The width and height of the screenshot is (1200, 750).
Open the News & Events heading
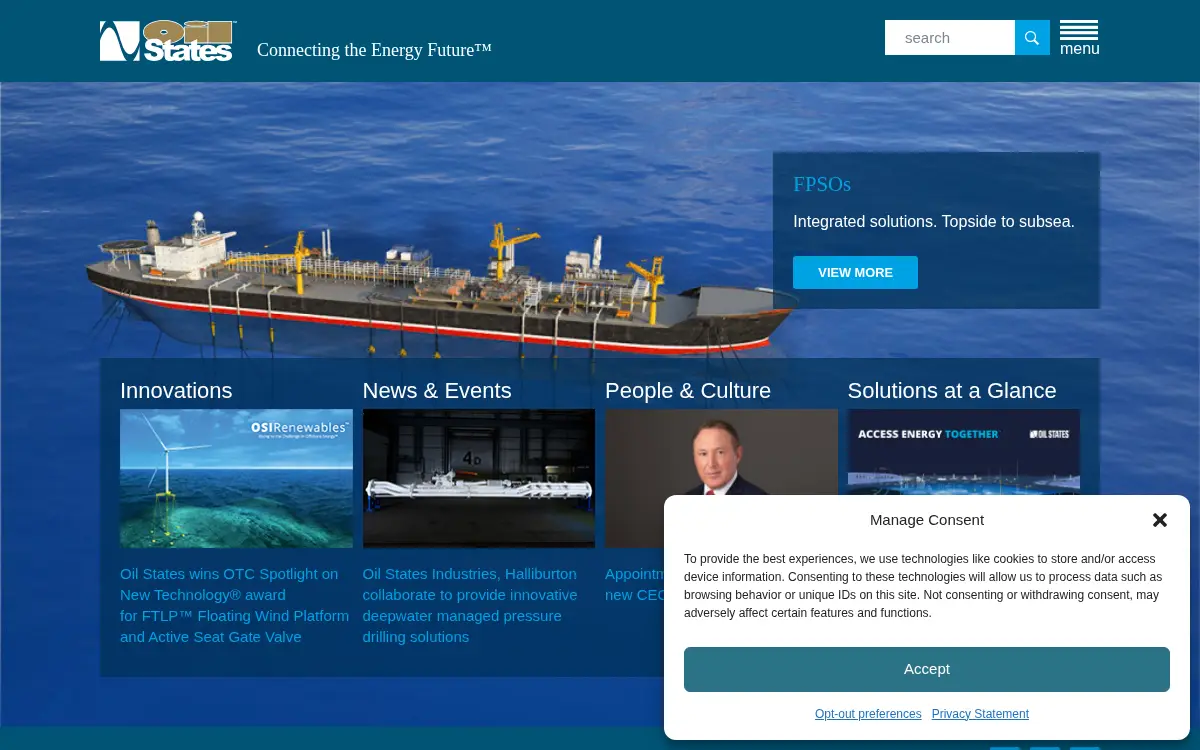[437, 391]
